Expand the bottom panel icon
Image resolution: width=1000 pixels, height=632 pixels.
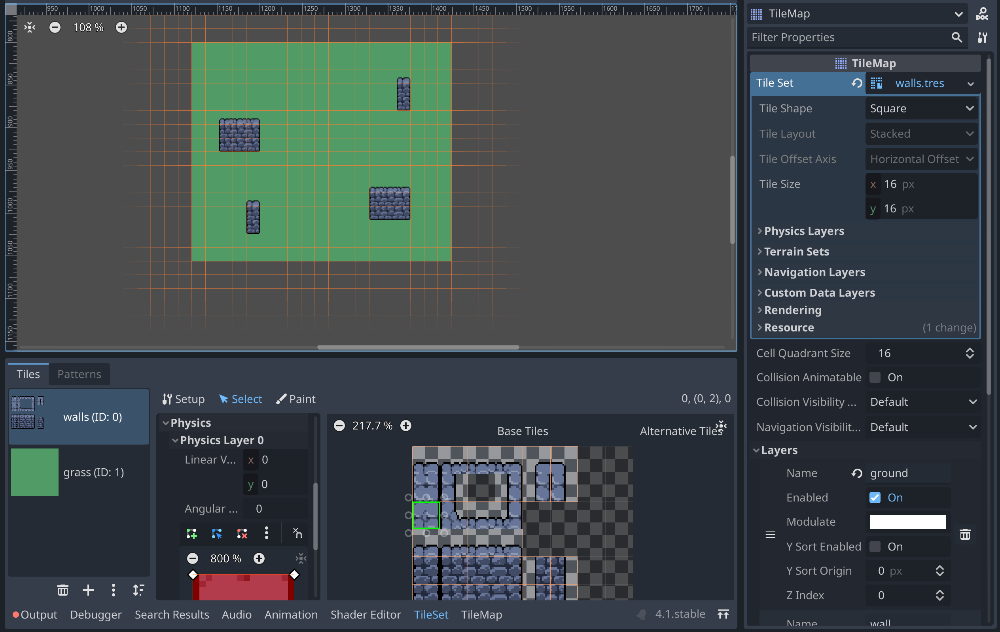click(722, 614)
